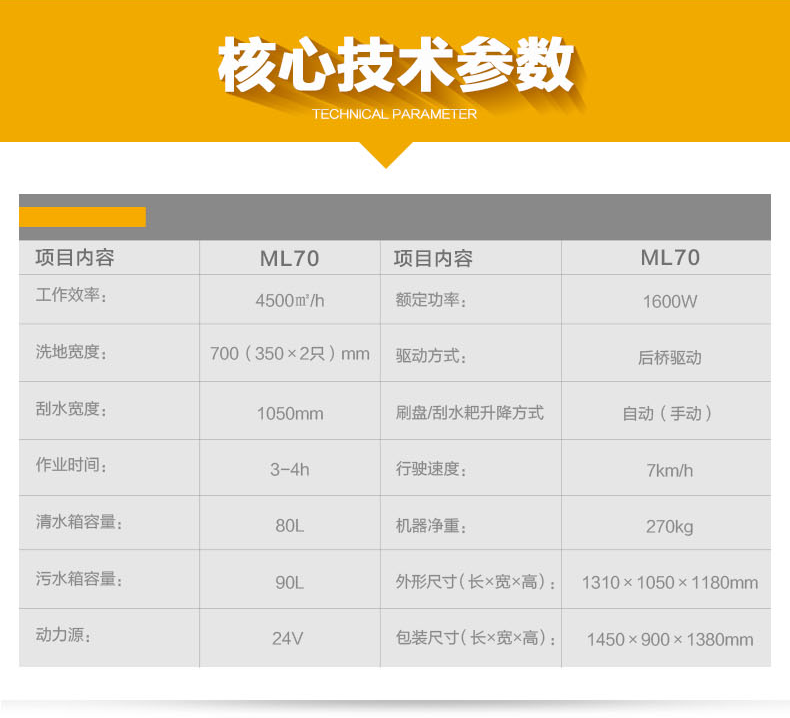
Task: Click the 刷盘/刮水耙升降方式 label
Action: 470,412
